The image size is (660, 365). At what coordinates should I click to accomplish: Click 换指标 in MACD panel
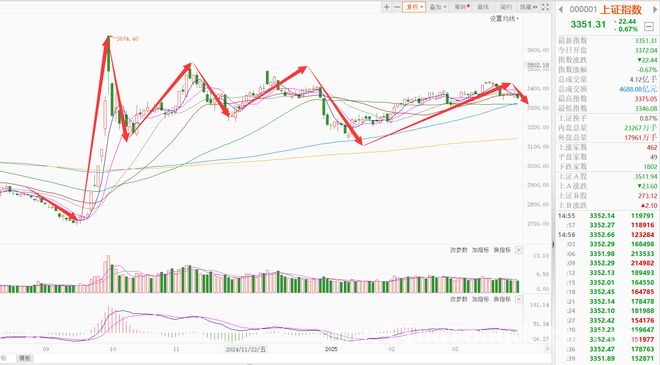point(502,299)
